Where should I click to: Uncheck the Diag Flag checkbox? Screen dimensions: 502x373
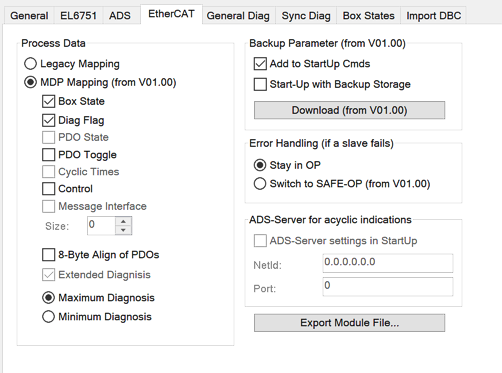48,120
